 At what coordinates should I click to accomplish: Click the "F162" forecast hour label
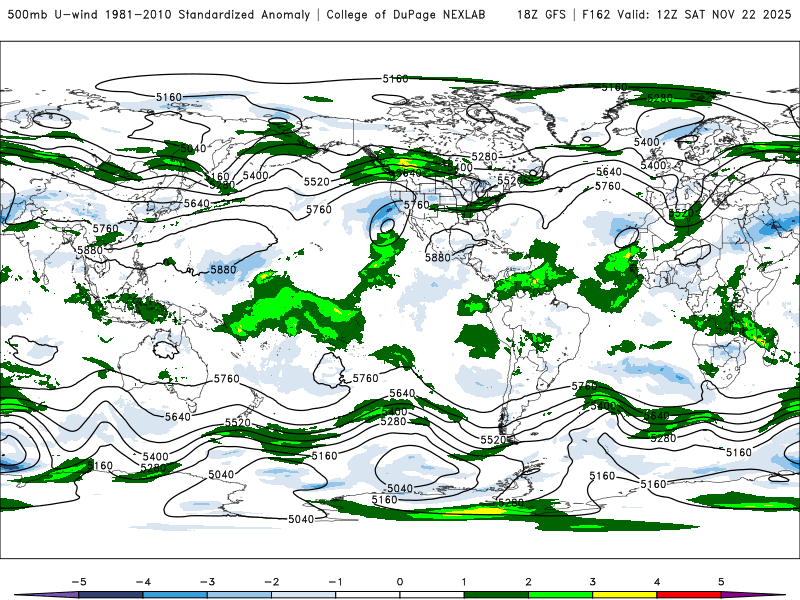(x=596, y=15)
